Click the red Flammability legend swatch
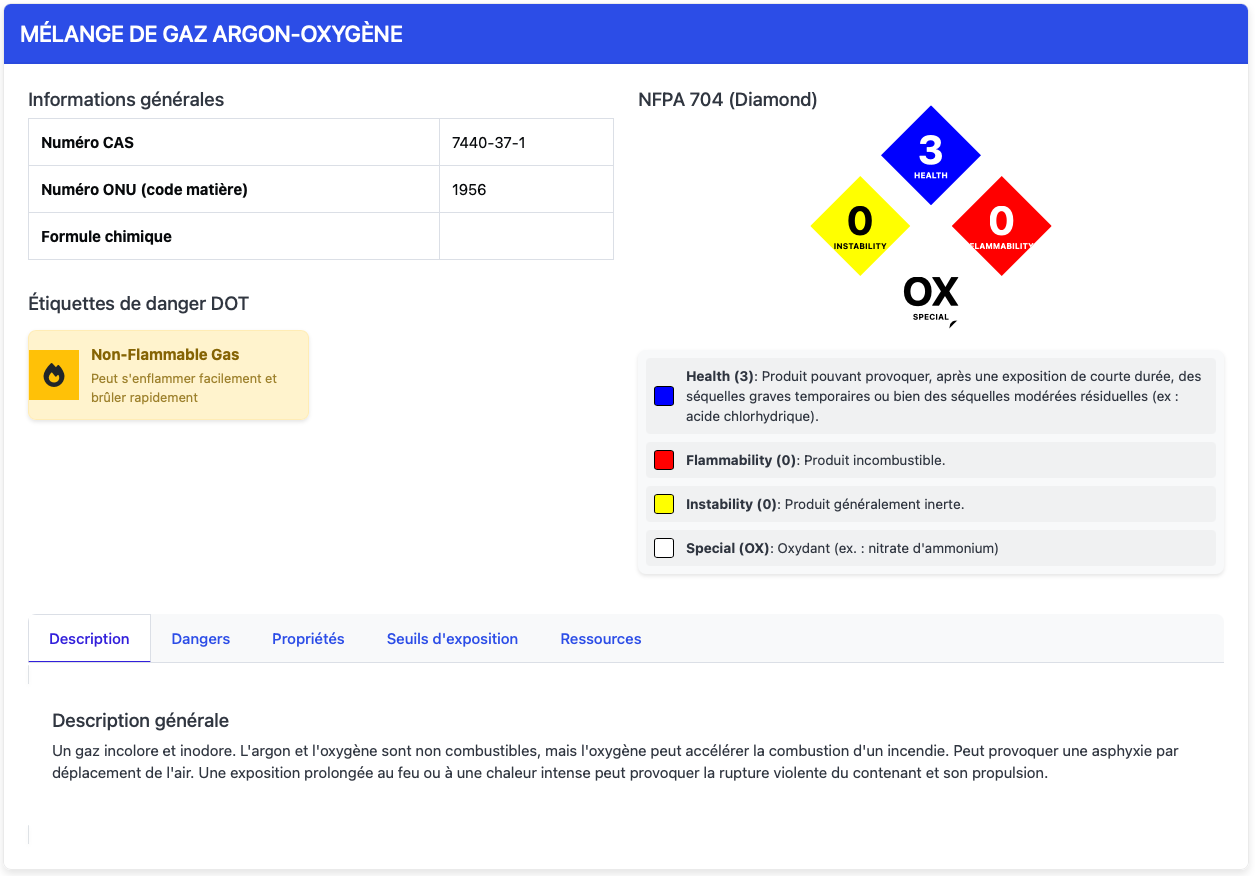Viewport: 1255px width, 876px height. tap(664, 460)
